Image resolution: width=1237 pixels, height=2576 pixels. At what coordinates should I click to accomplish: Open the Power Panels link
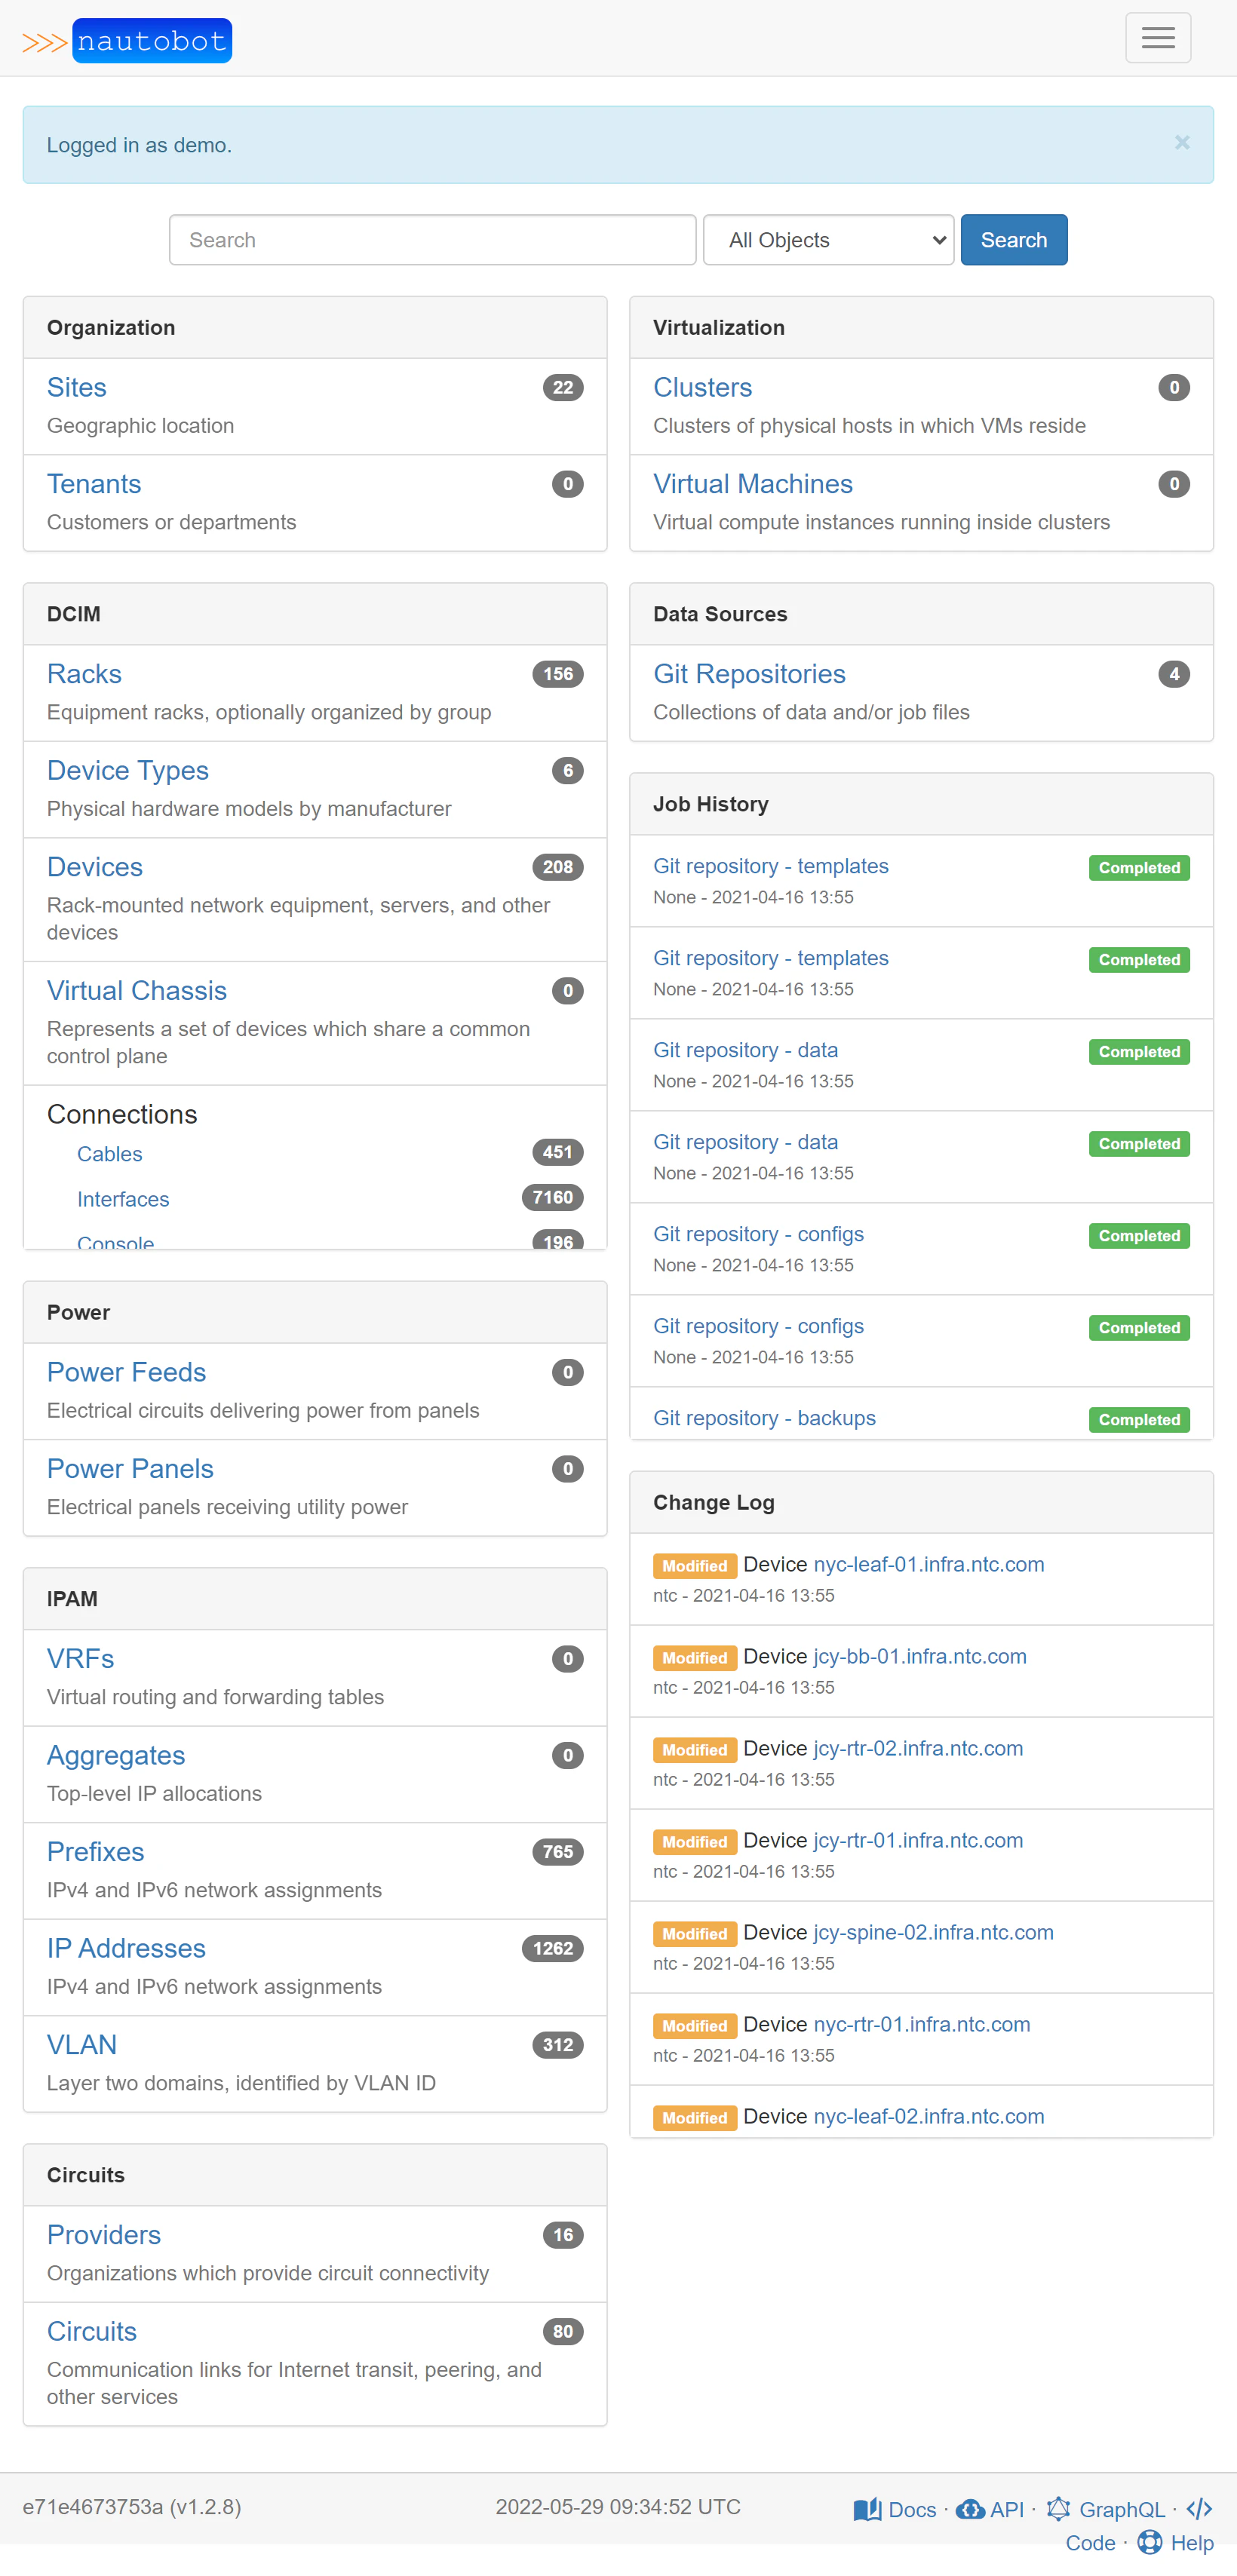tap(130, 1469)
